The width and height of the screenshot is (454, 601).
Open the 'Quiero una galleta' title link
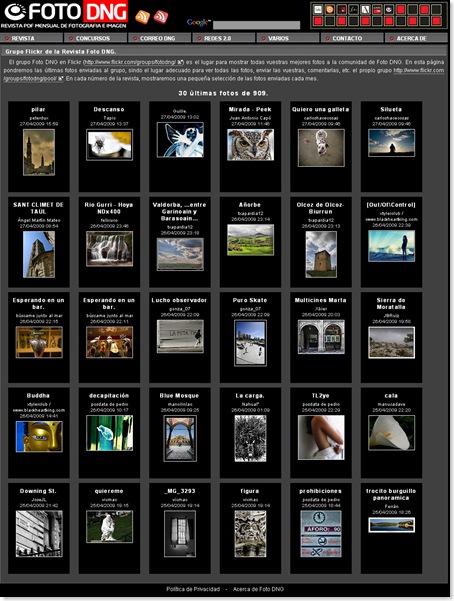[321, 110]
